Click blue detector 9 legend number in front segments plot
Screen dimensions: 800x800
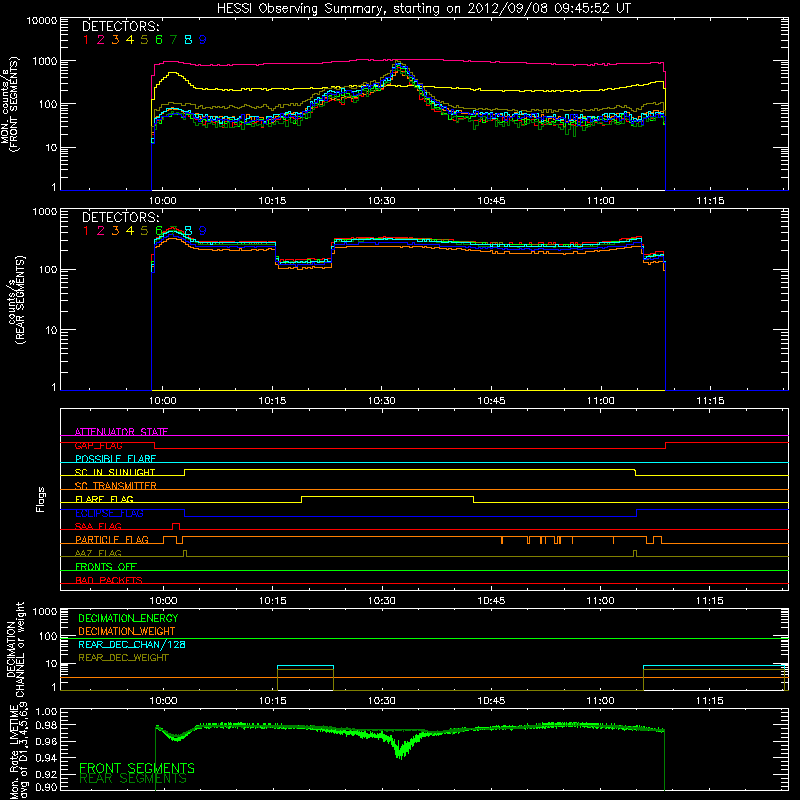[203, 40]
